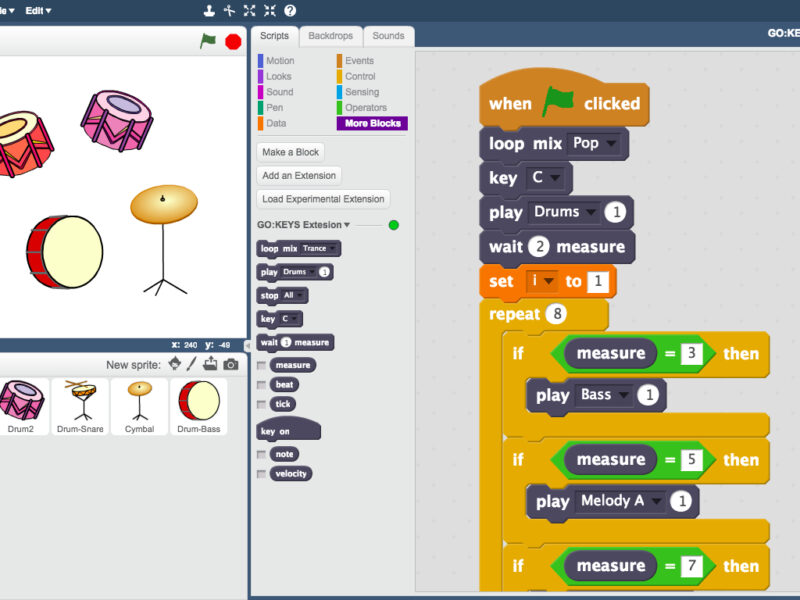Toggle the note reporter checkbox
Screen dimensions: 800x600
(261, 455)
